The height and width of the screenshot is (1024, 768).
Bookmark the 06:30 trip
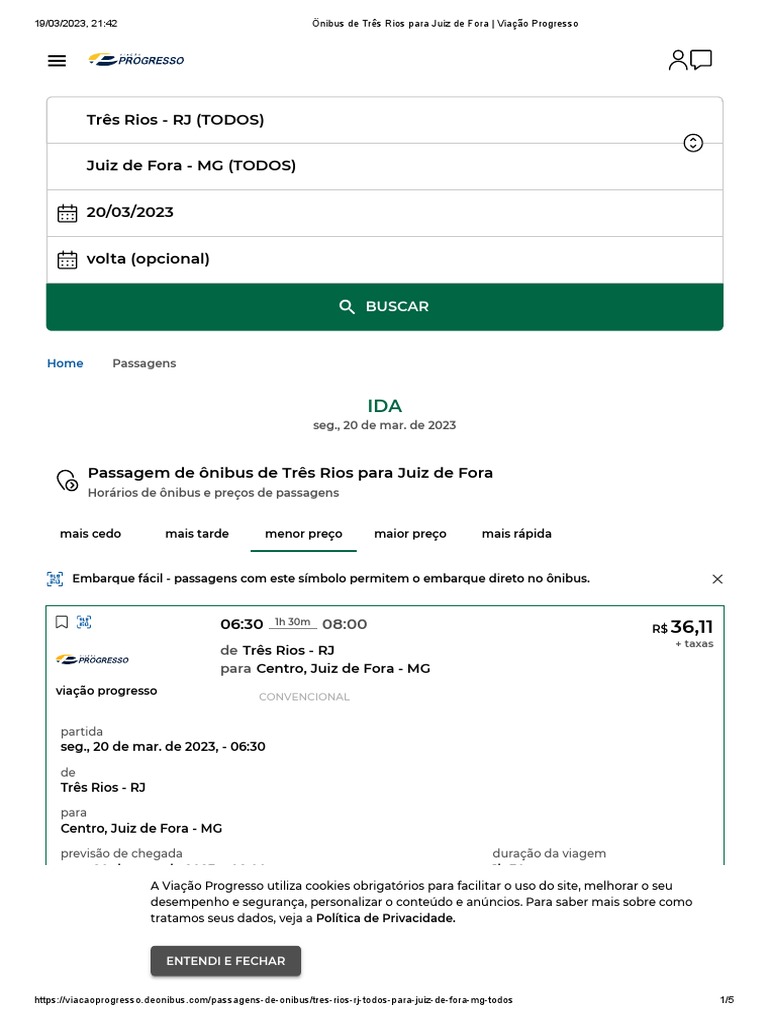point(62,622)
